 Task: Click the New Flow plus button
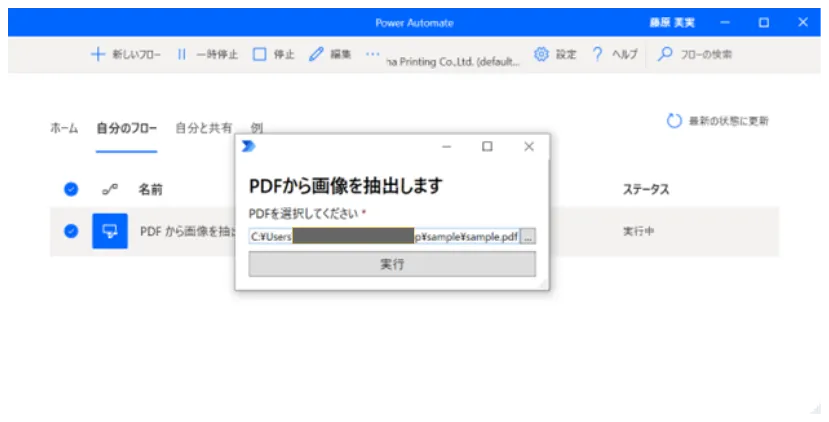(126, 54)
